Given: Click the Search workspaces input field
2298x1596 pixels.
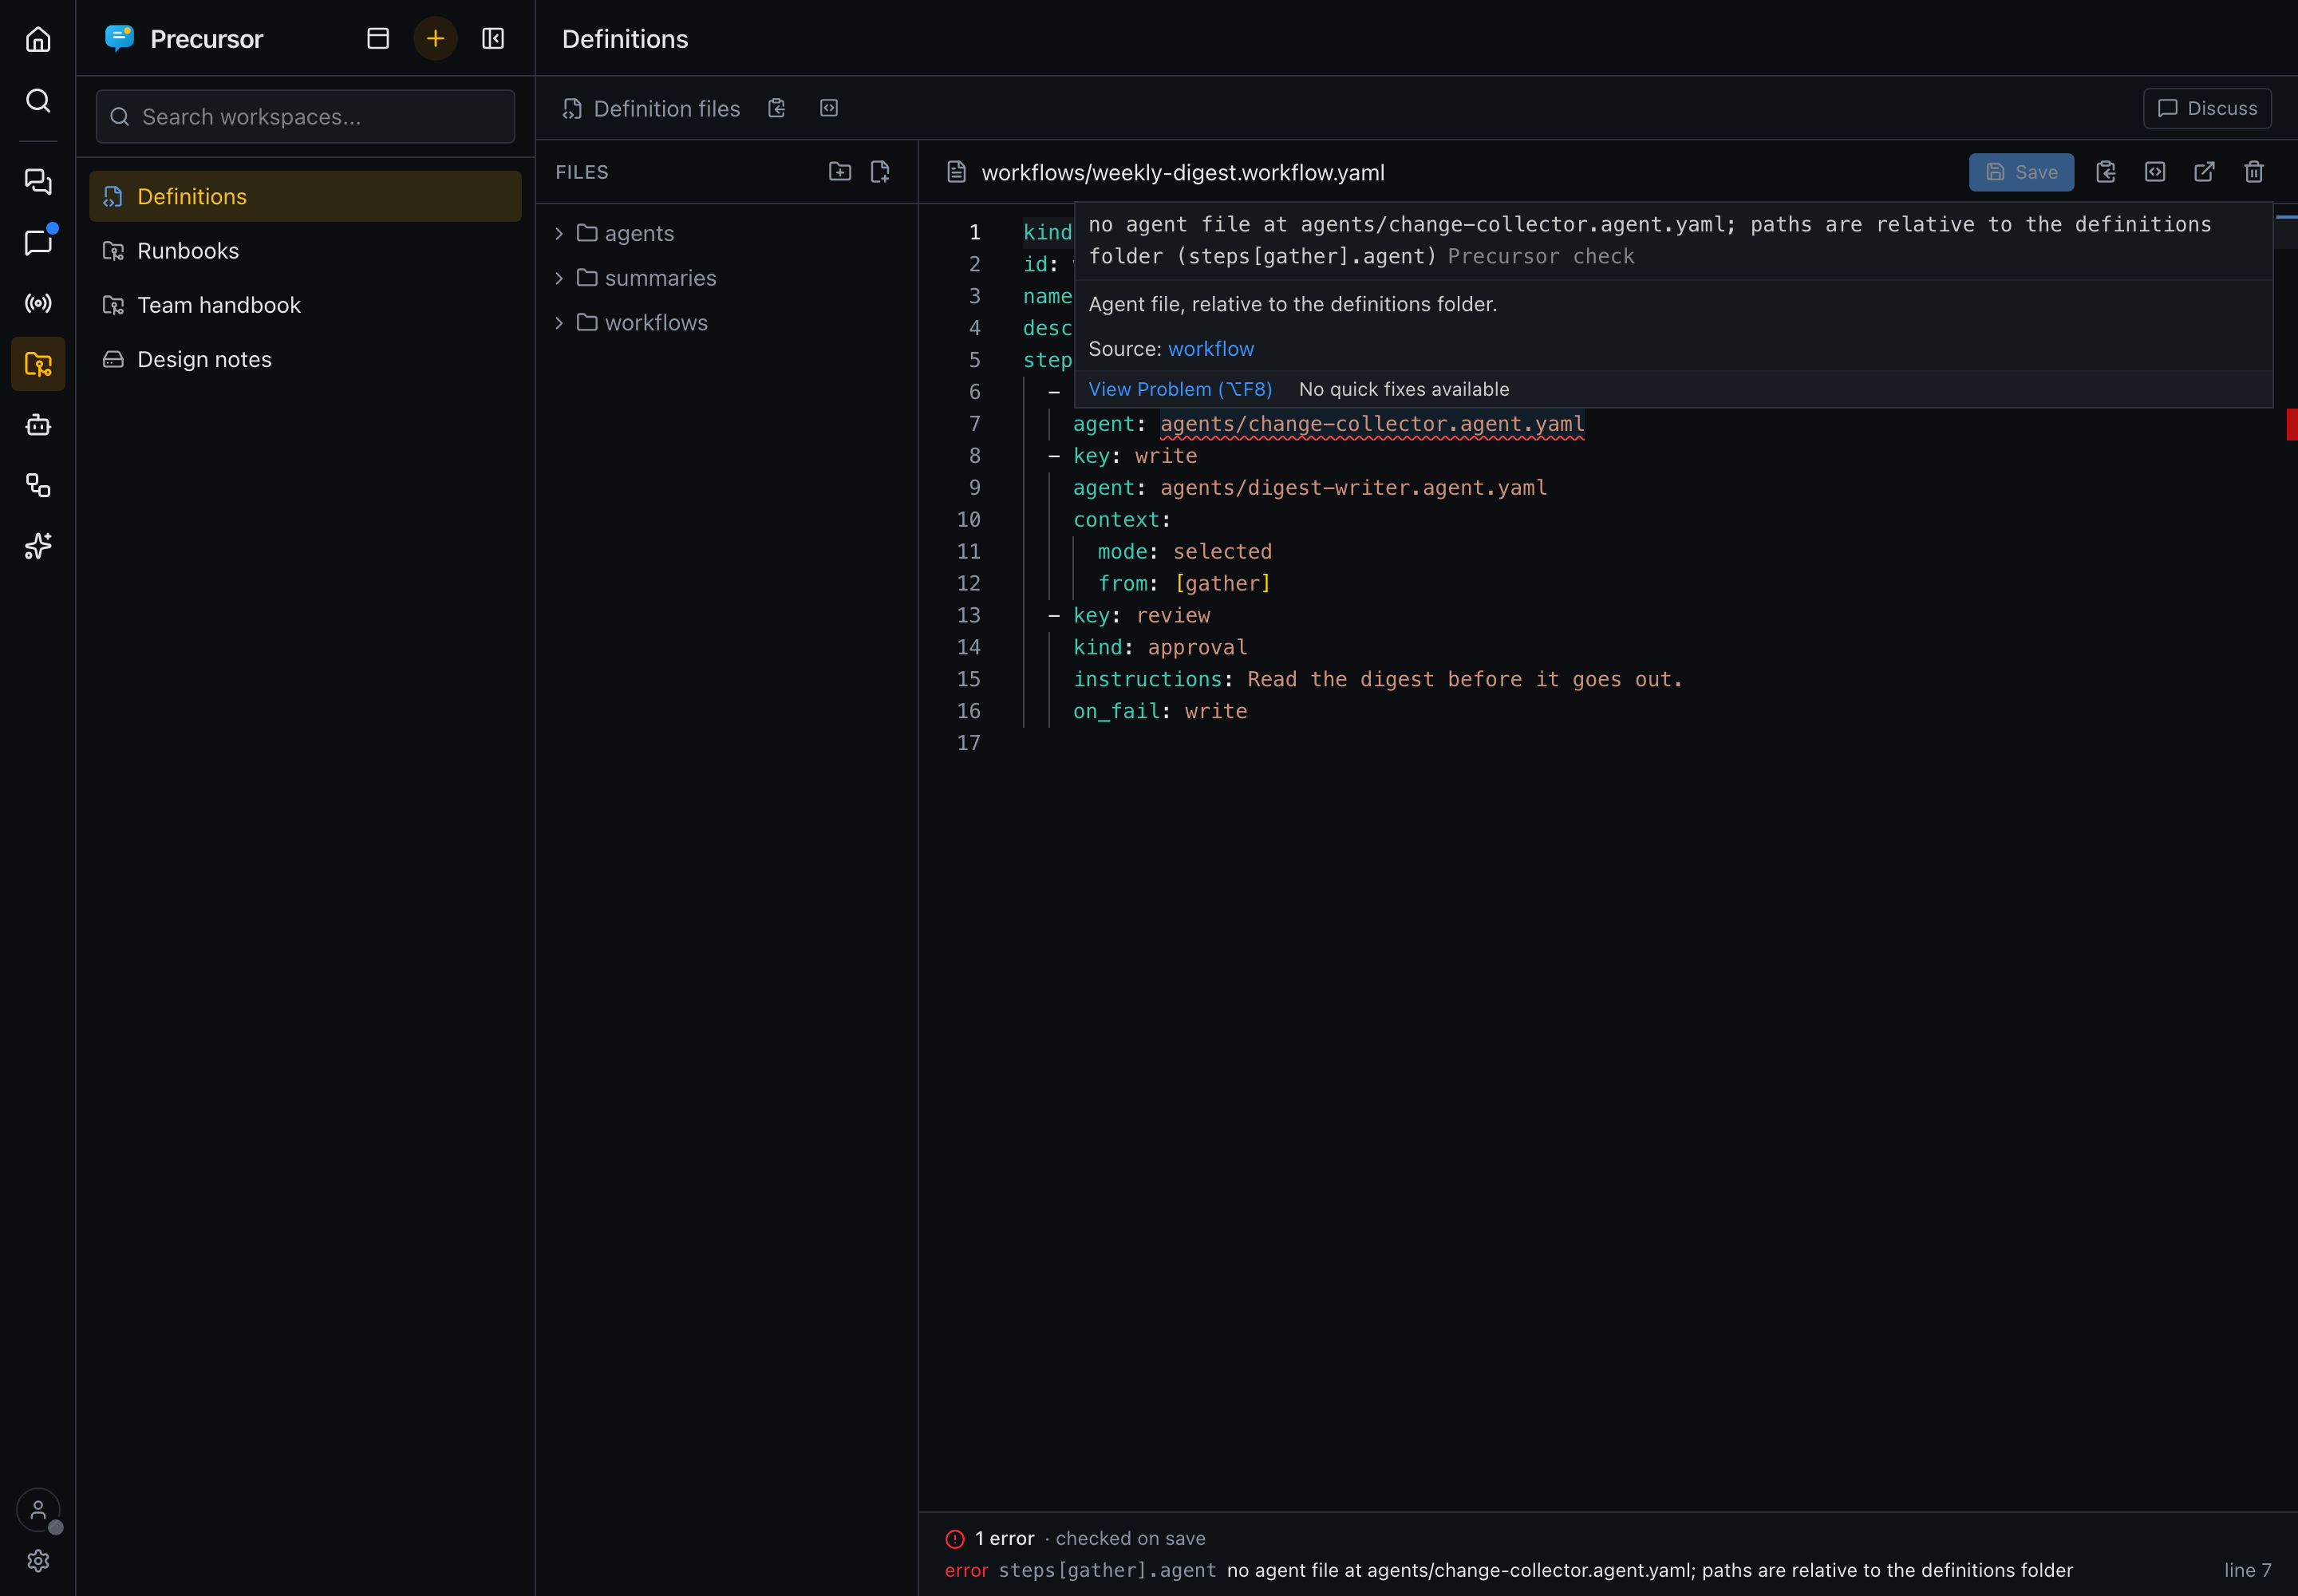Looking at the screenshot, I should coord(305,116).
